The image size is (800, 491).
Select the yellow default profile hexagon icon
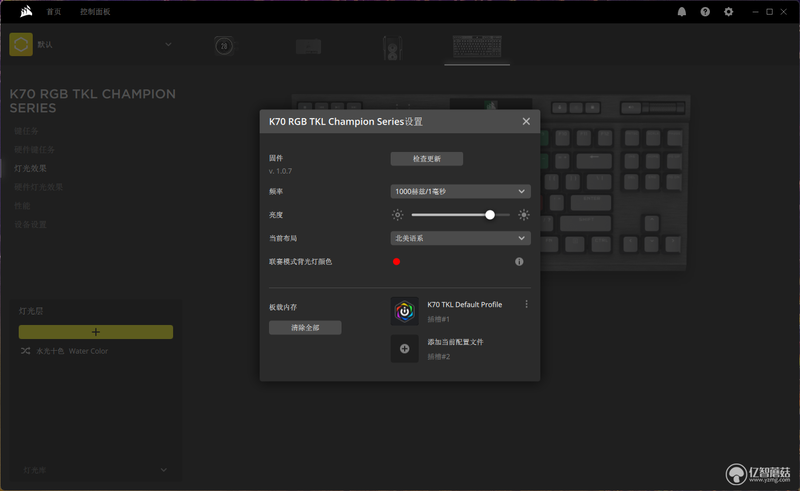click(x=21, y=44)
